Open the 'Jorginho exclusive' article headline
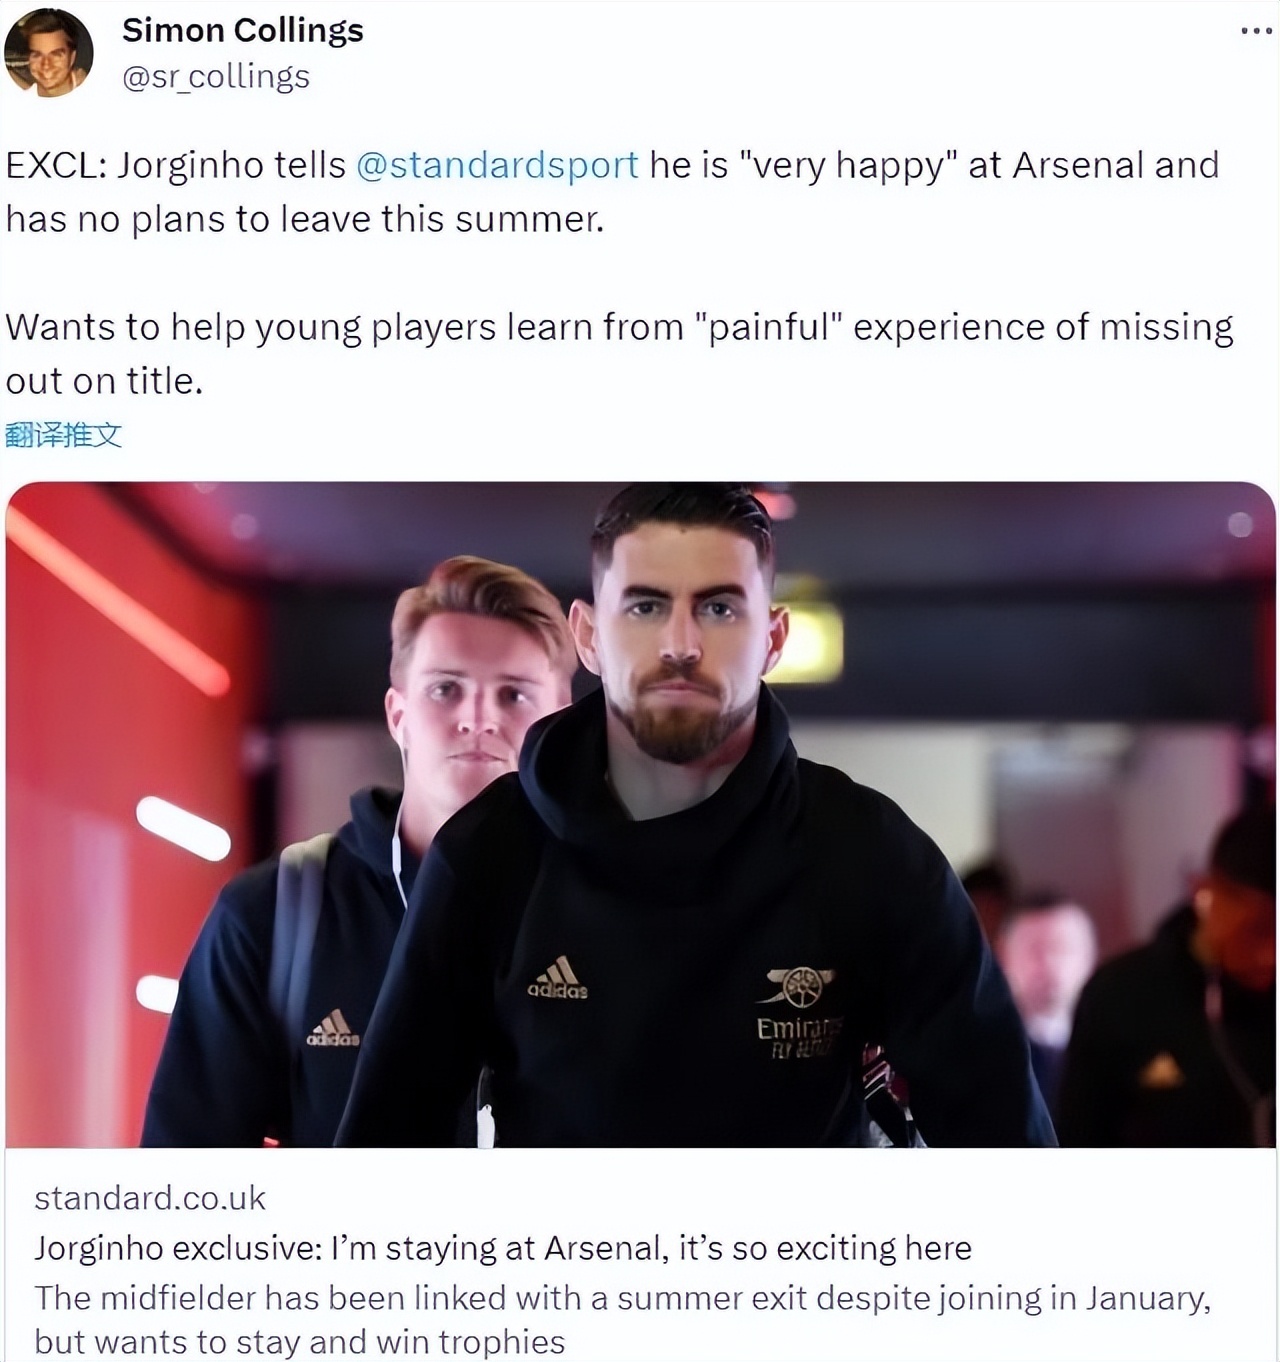Image resolution: width=1280 pixels, height=1362 pixels. coord(503,1248)
